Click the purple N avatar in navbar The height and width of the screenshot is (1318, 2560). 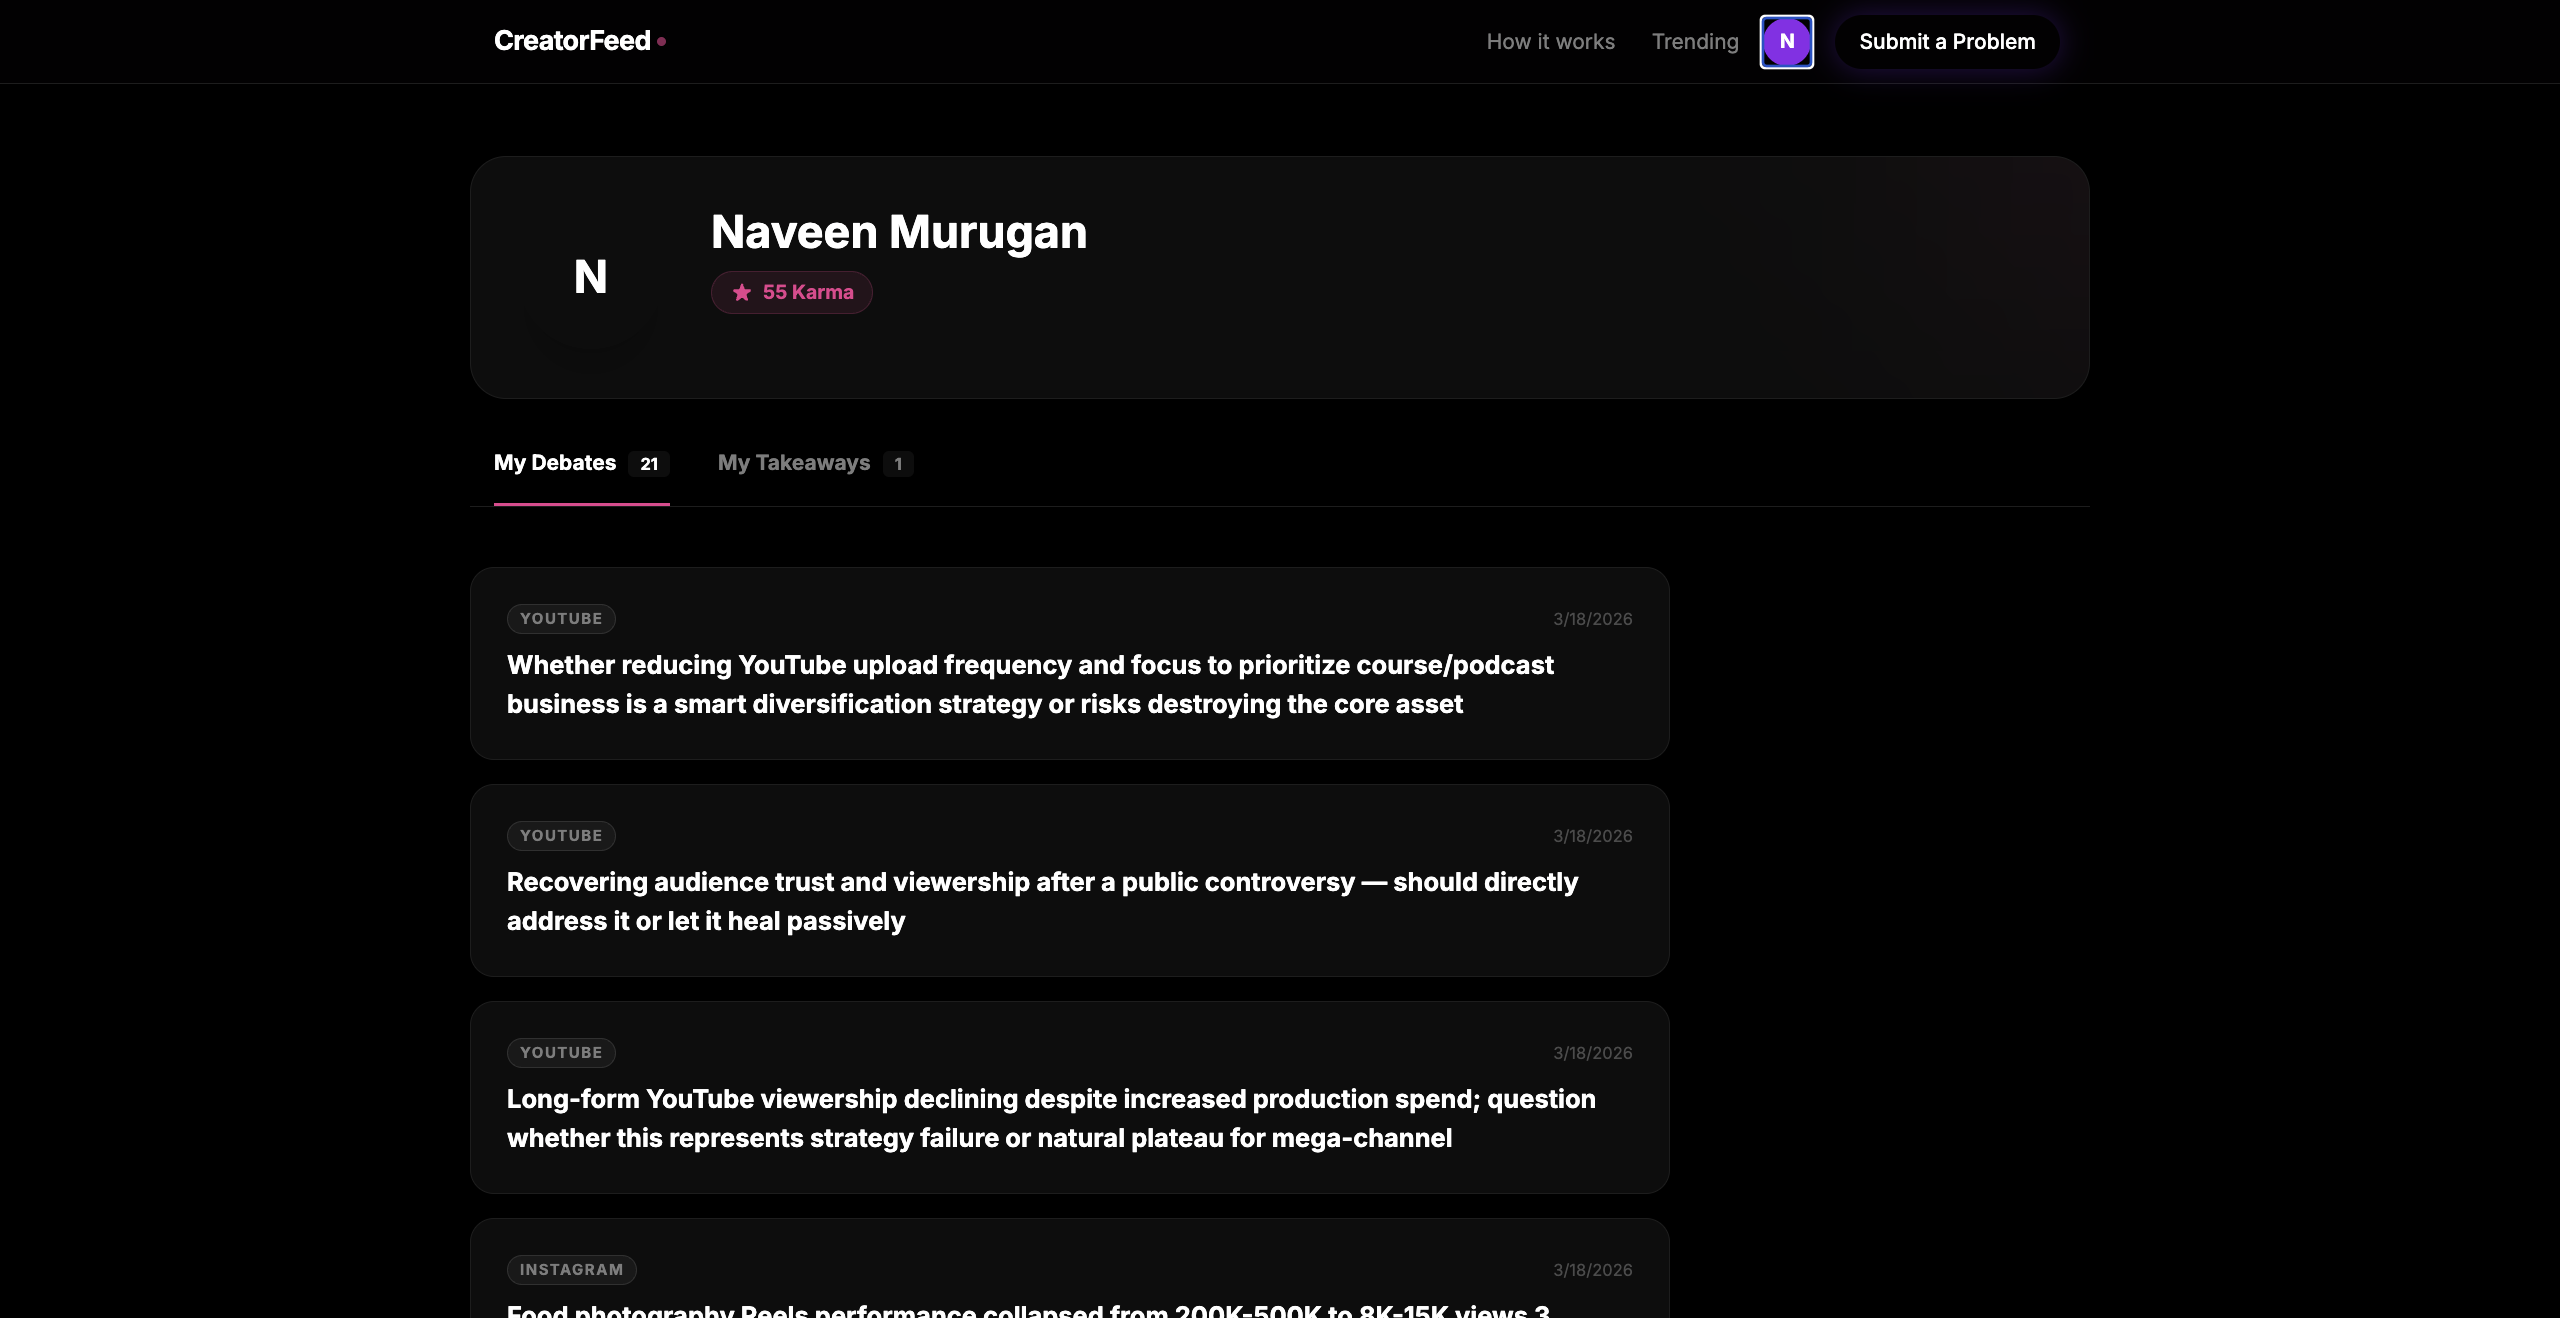(1786, 42)
